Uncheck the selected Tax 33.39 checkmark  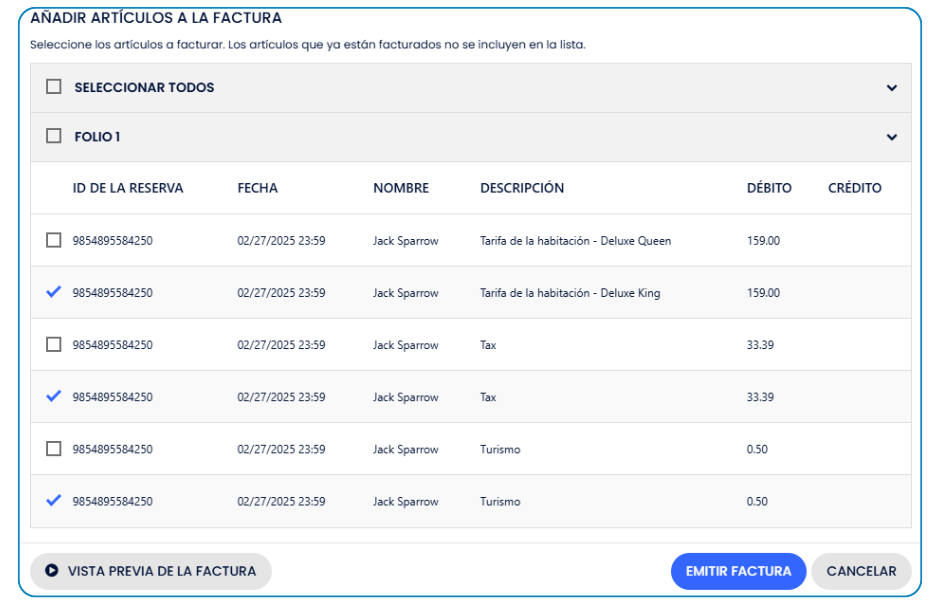coord(54,397)
